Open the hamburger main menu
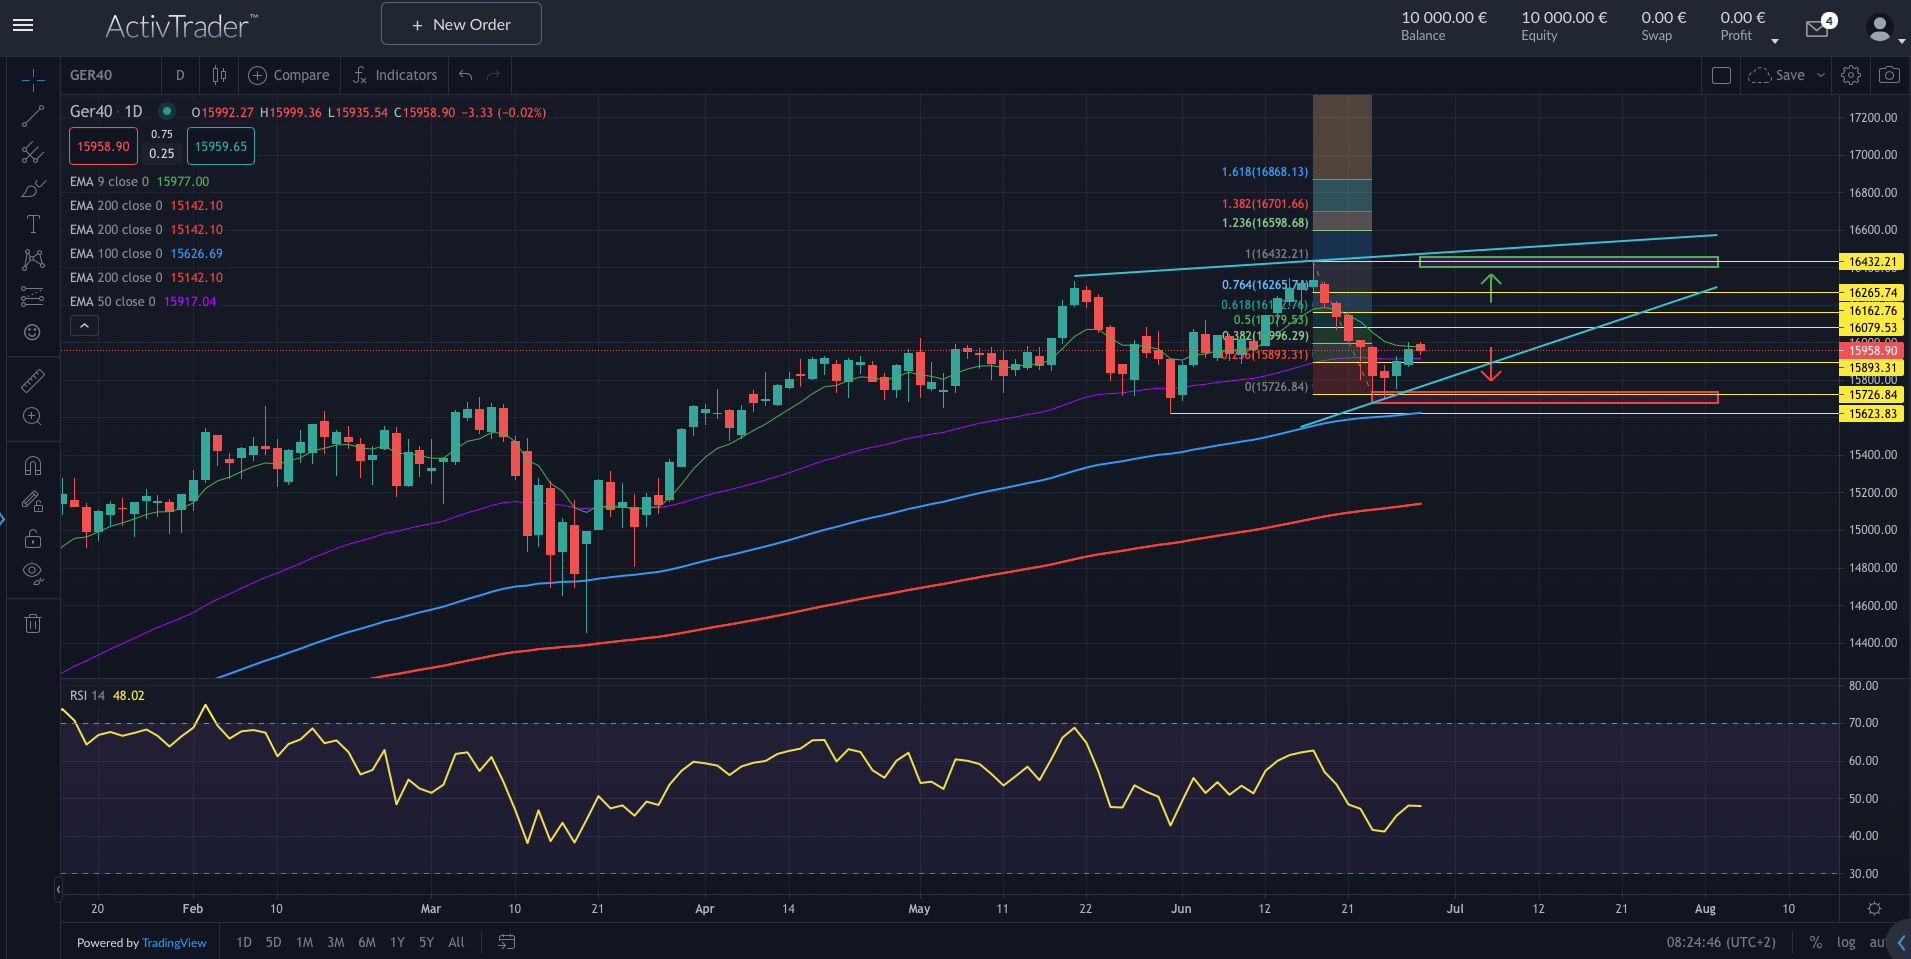The image size is (1911, 959). point(23,25)
